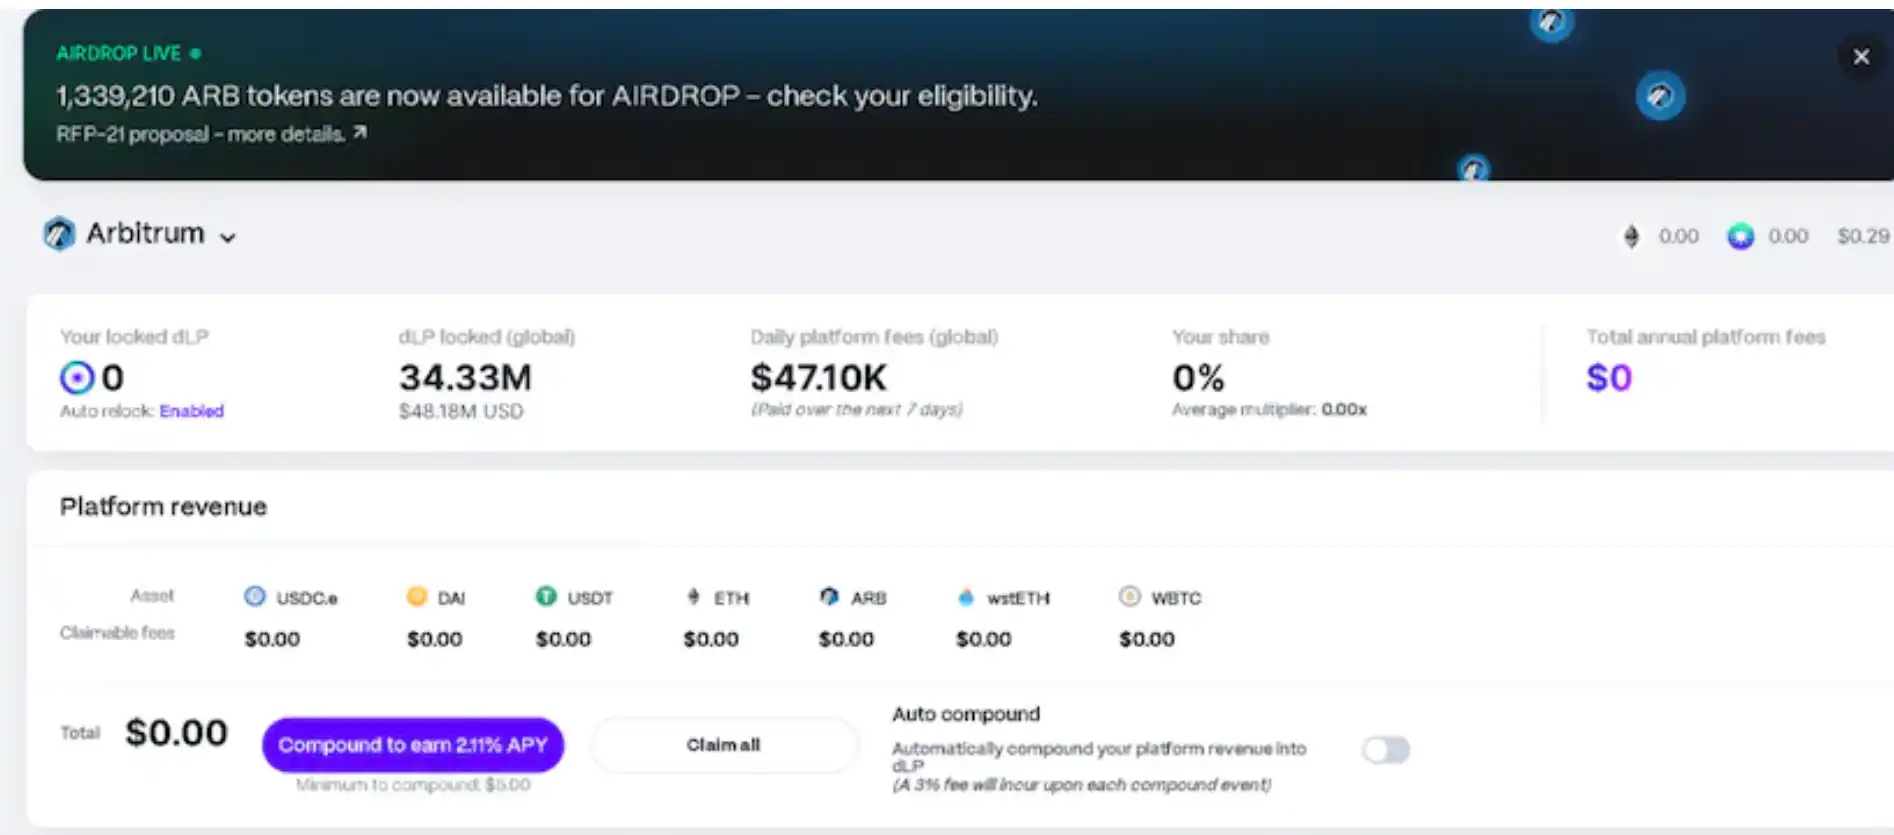This screenshot has width=1894, height=835.
Task: Click the DAI asset icon
Action: coord(417,596)
